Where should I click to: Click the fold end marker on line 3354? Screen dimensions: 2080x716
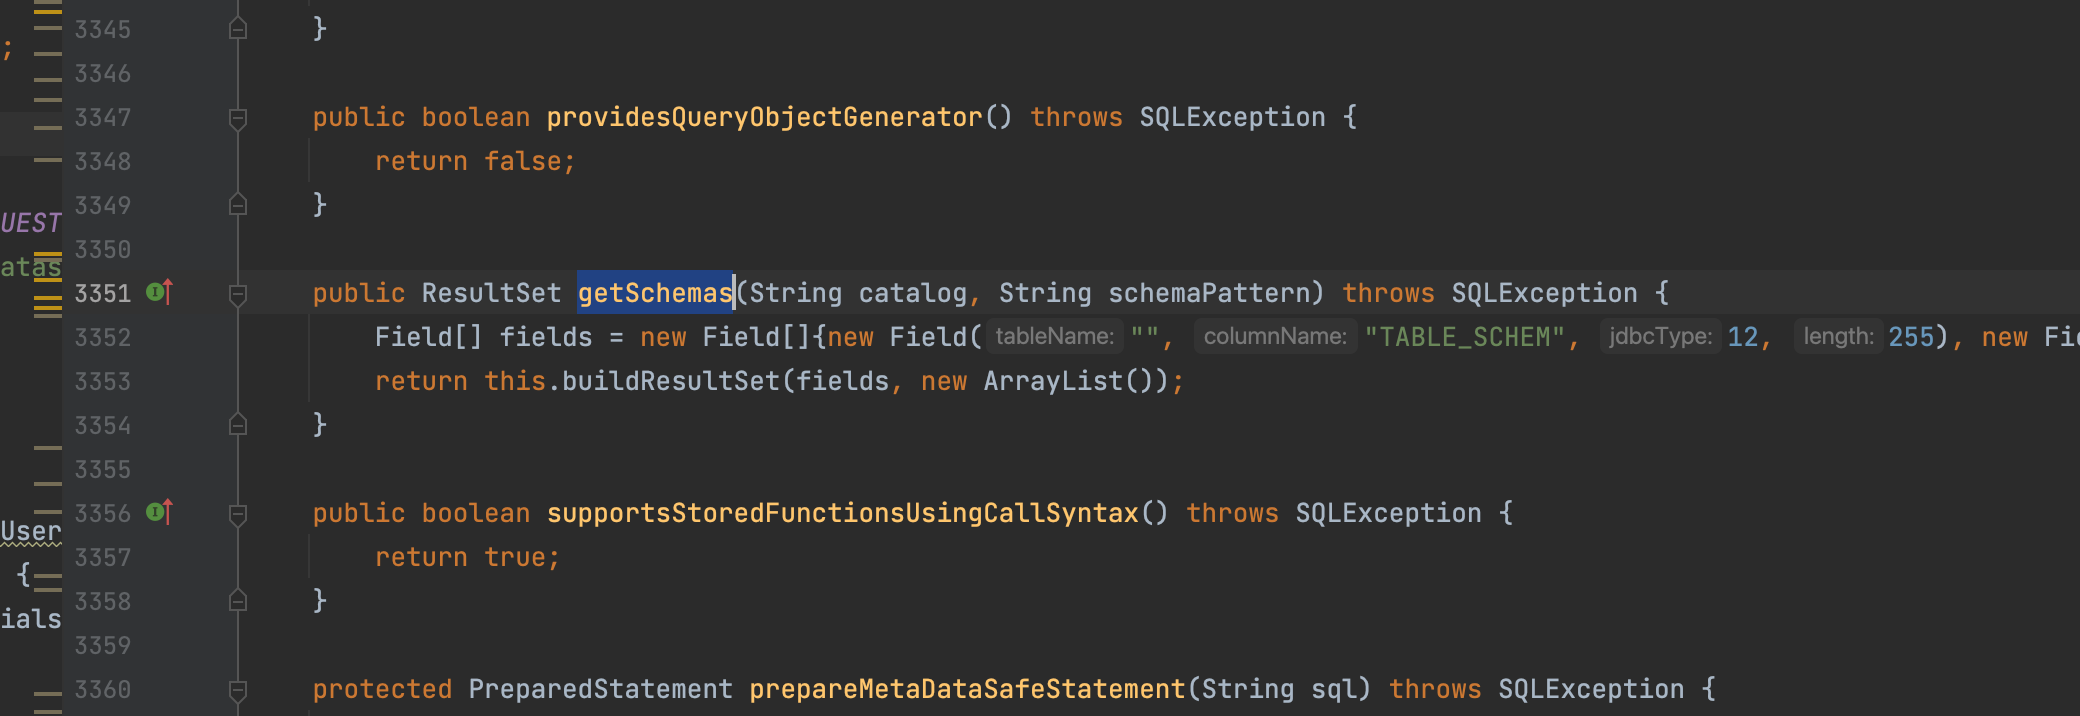(238, 424)
